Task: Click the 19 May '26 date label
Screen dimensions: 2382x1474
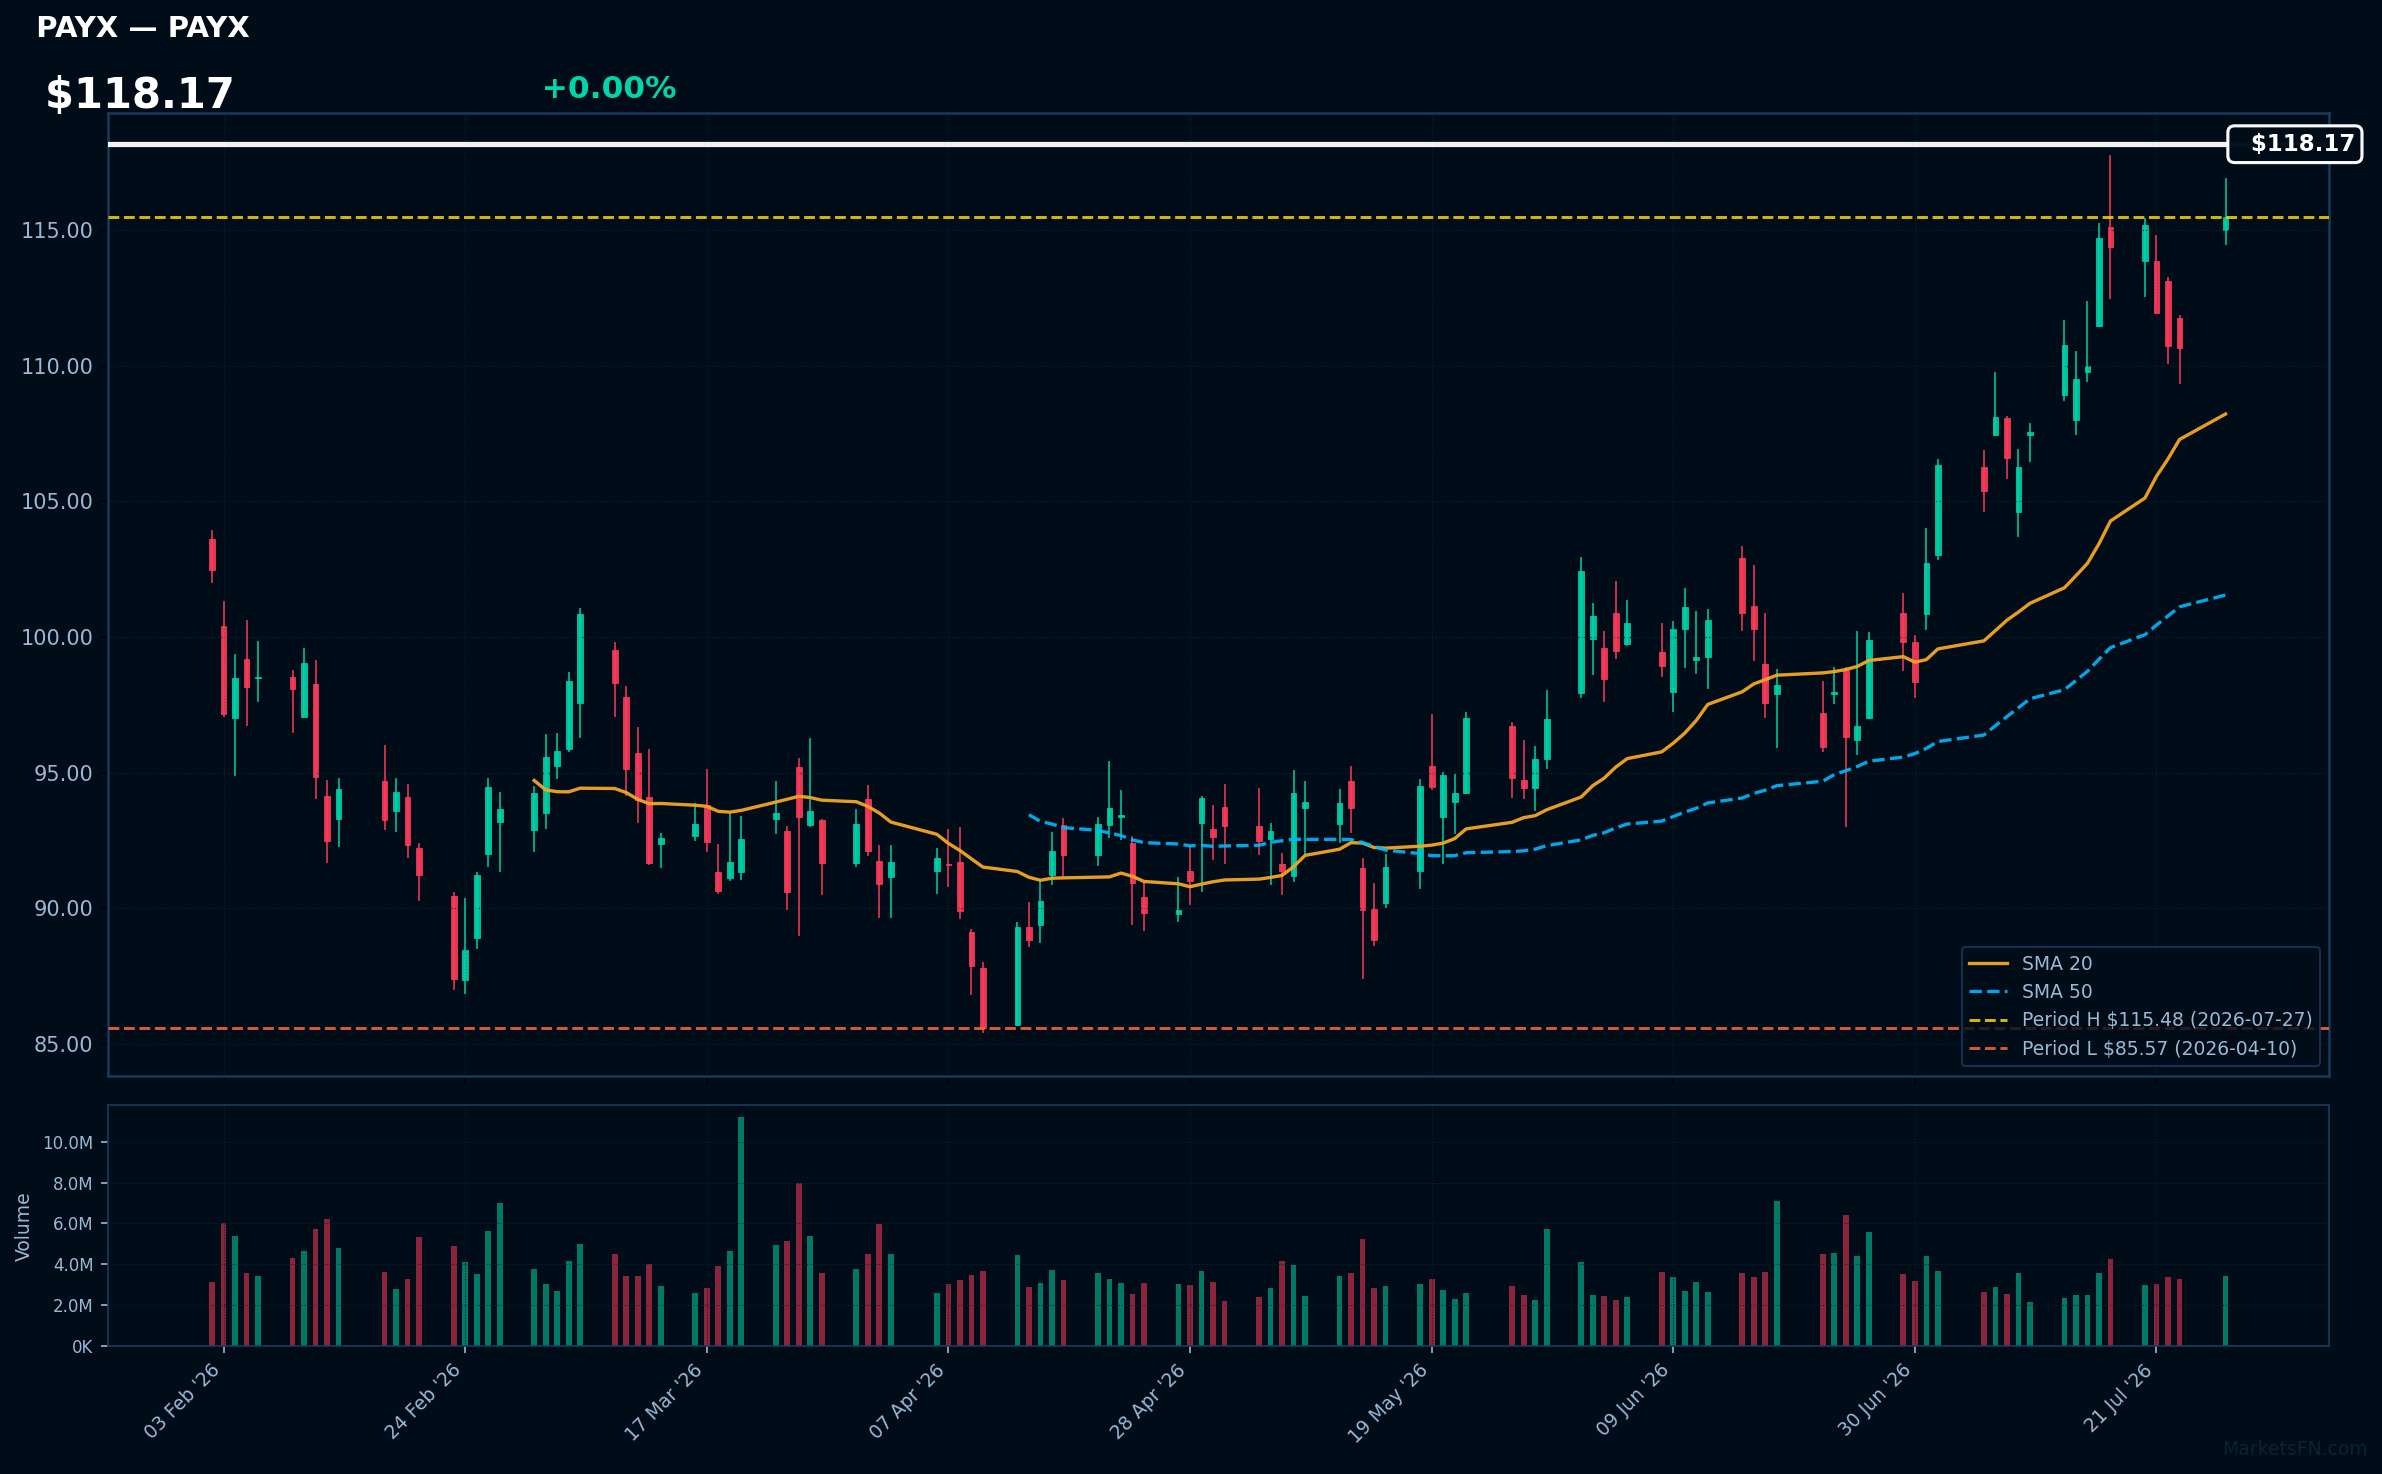Action: pyautogui.click(x=1387, y=1402)
